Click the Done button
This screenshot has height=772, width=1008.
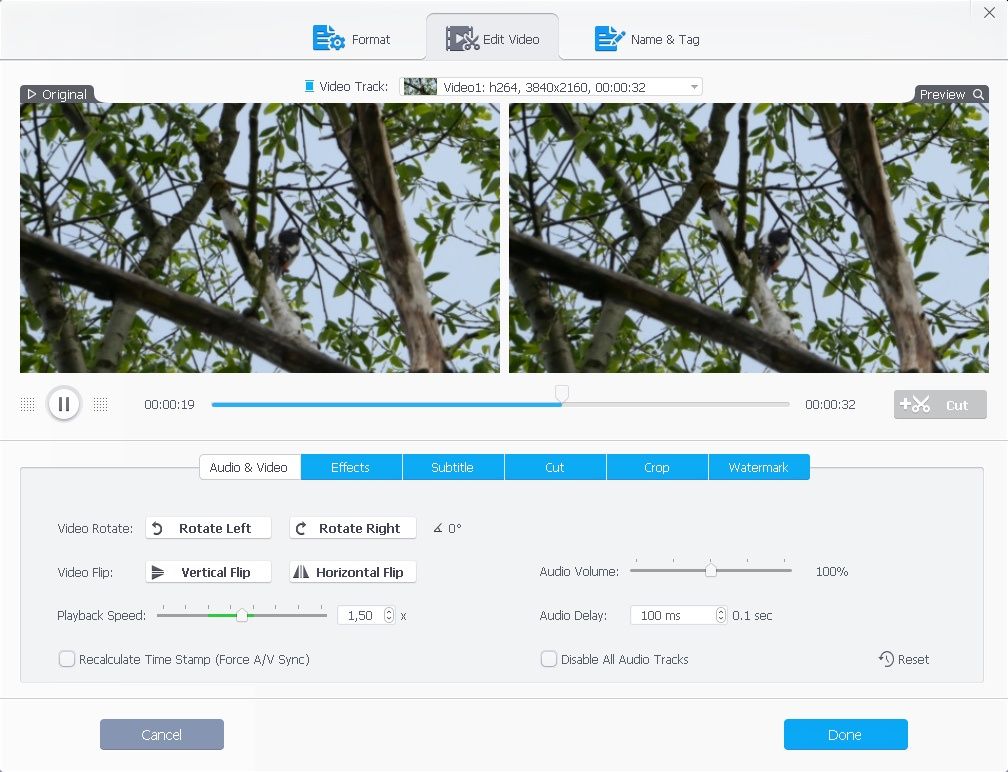845,735
